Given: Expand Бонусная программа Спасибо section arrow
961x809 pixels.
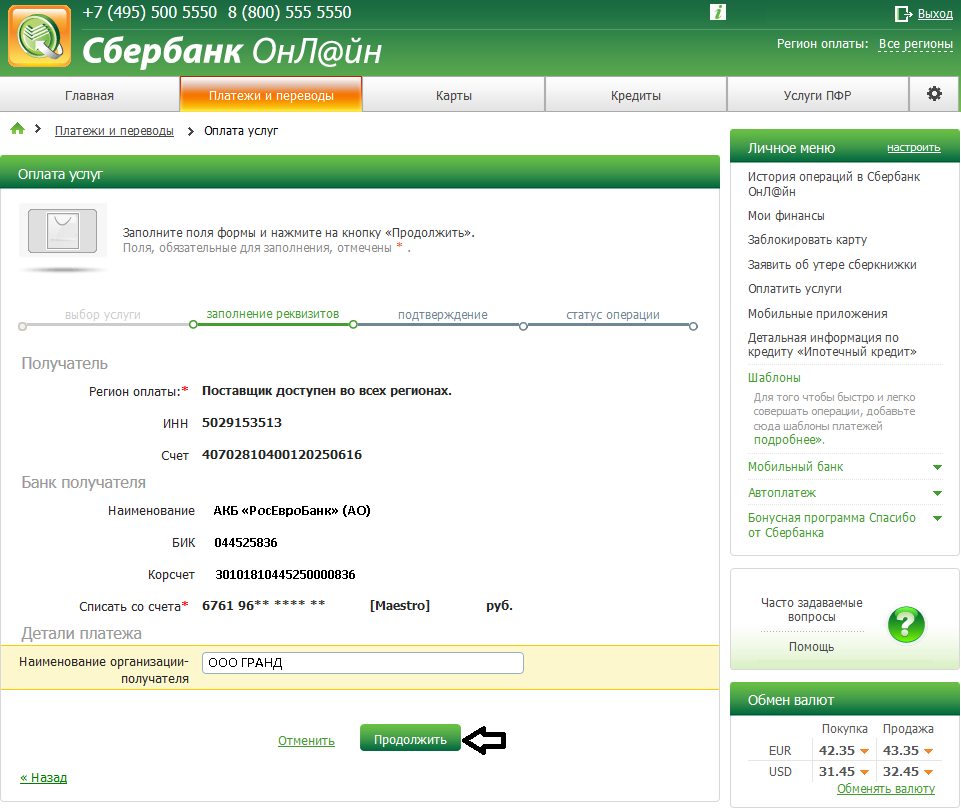Looking at the screenshot, I should (937, 518).
